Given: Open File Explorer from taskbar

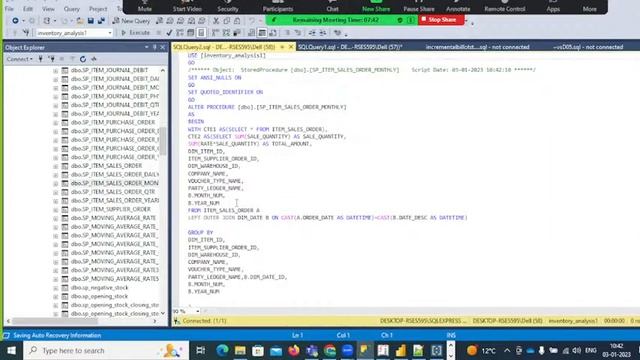Looking at the screenshot, I should pos(240,351).
